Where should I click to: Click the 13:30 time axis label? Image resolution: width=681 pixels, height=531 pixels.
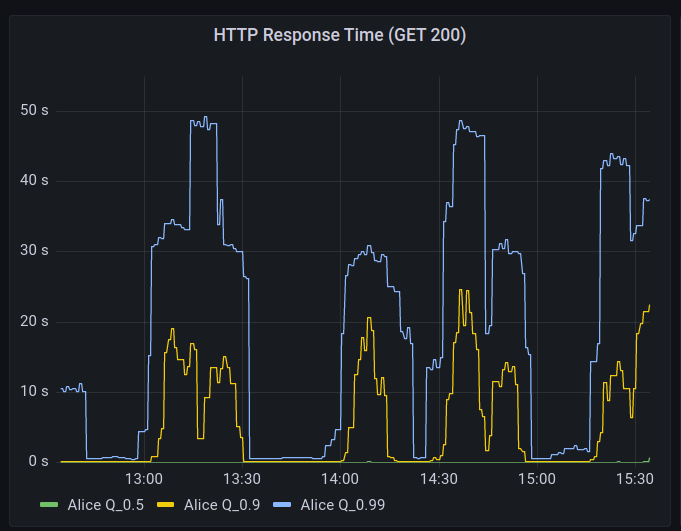pos(242,479)
